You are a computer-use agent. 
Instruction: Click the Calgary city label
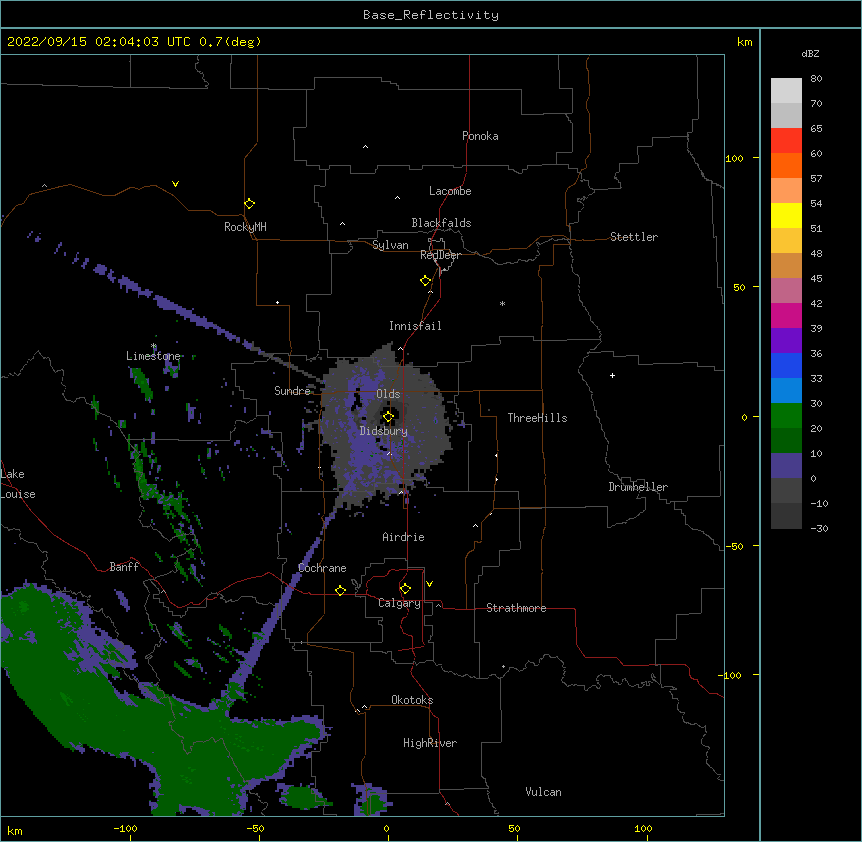(399, 603)
